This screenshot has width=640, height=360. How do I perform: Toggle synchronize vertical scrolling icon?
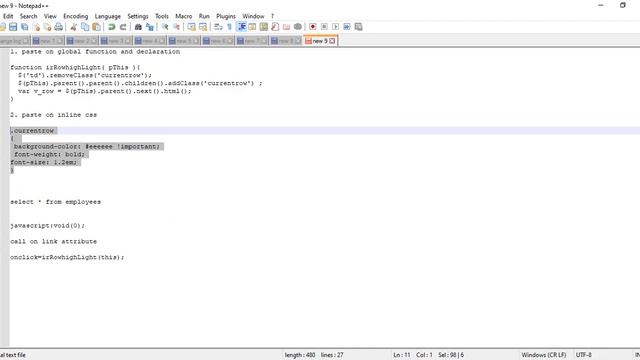[191, 27]
